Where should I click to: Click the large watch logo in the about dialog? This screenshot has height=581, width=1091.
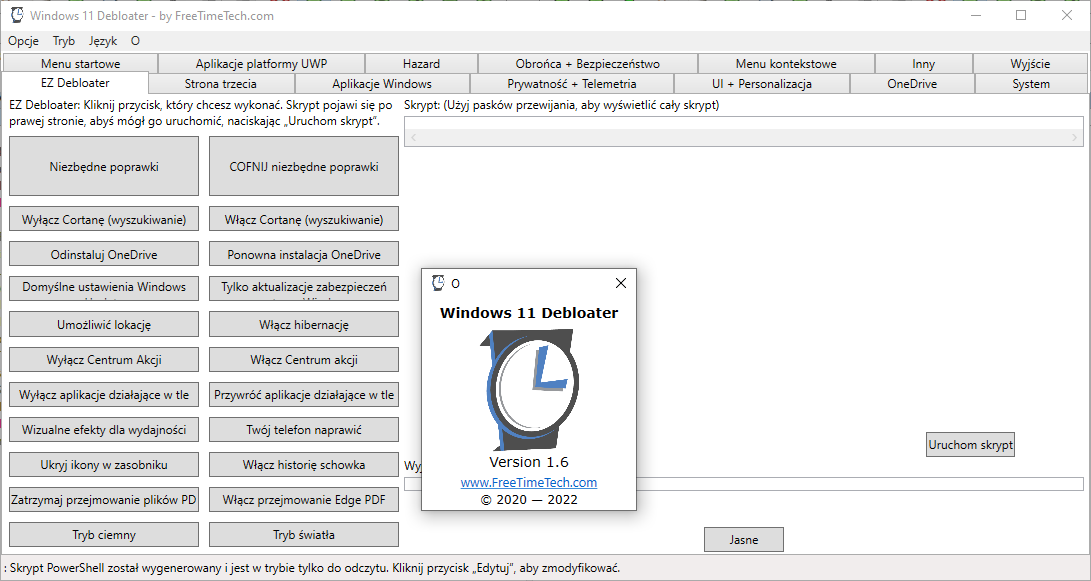(x=529, y=390)
